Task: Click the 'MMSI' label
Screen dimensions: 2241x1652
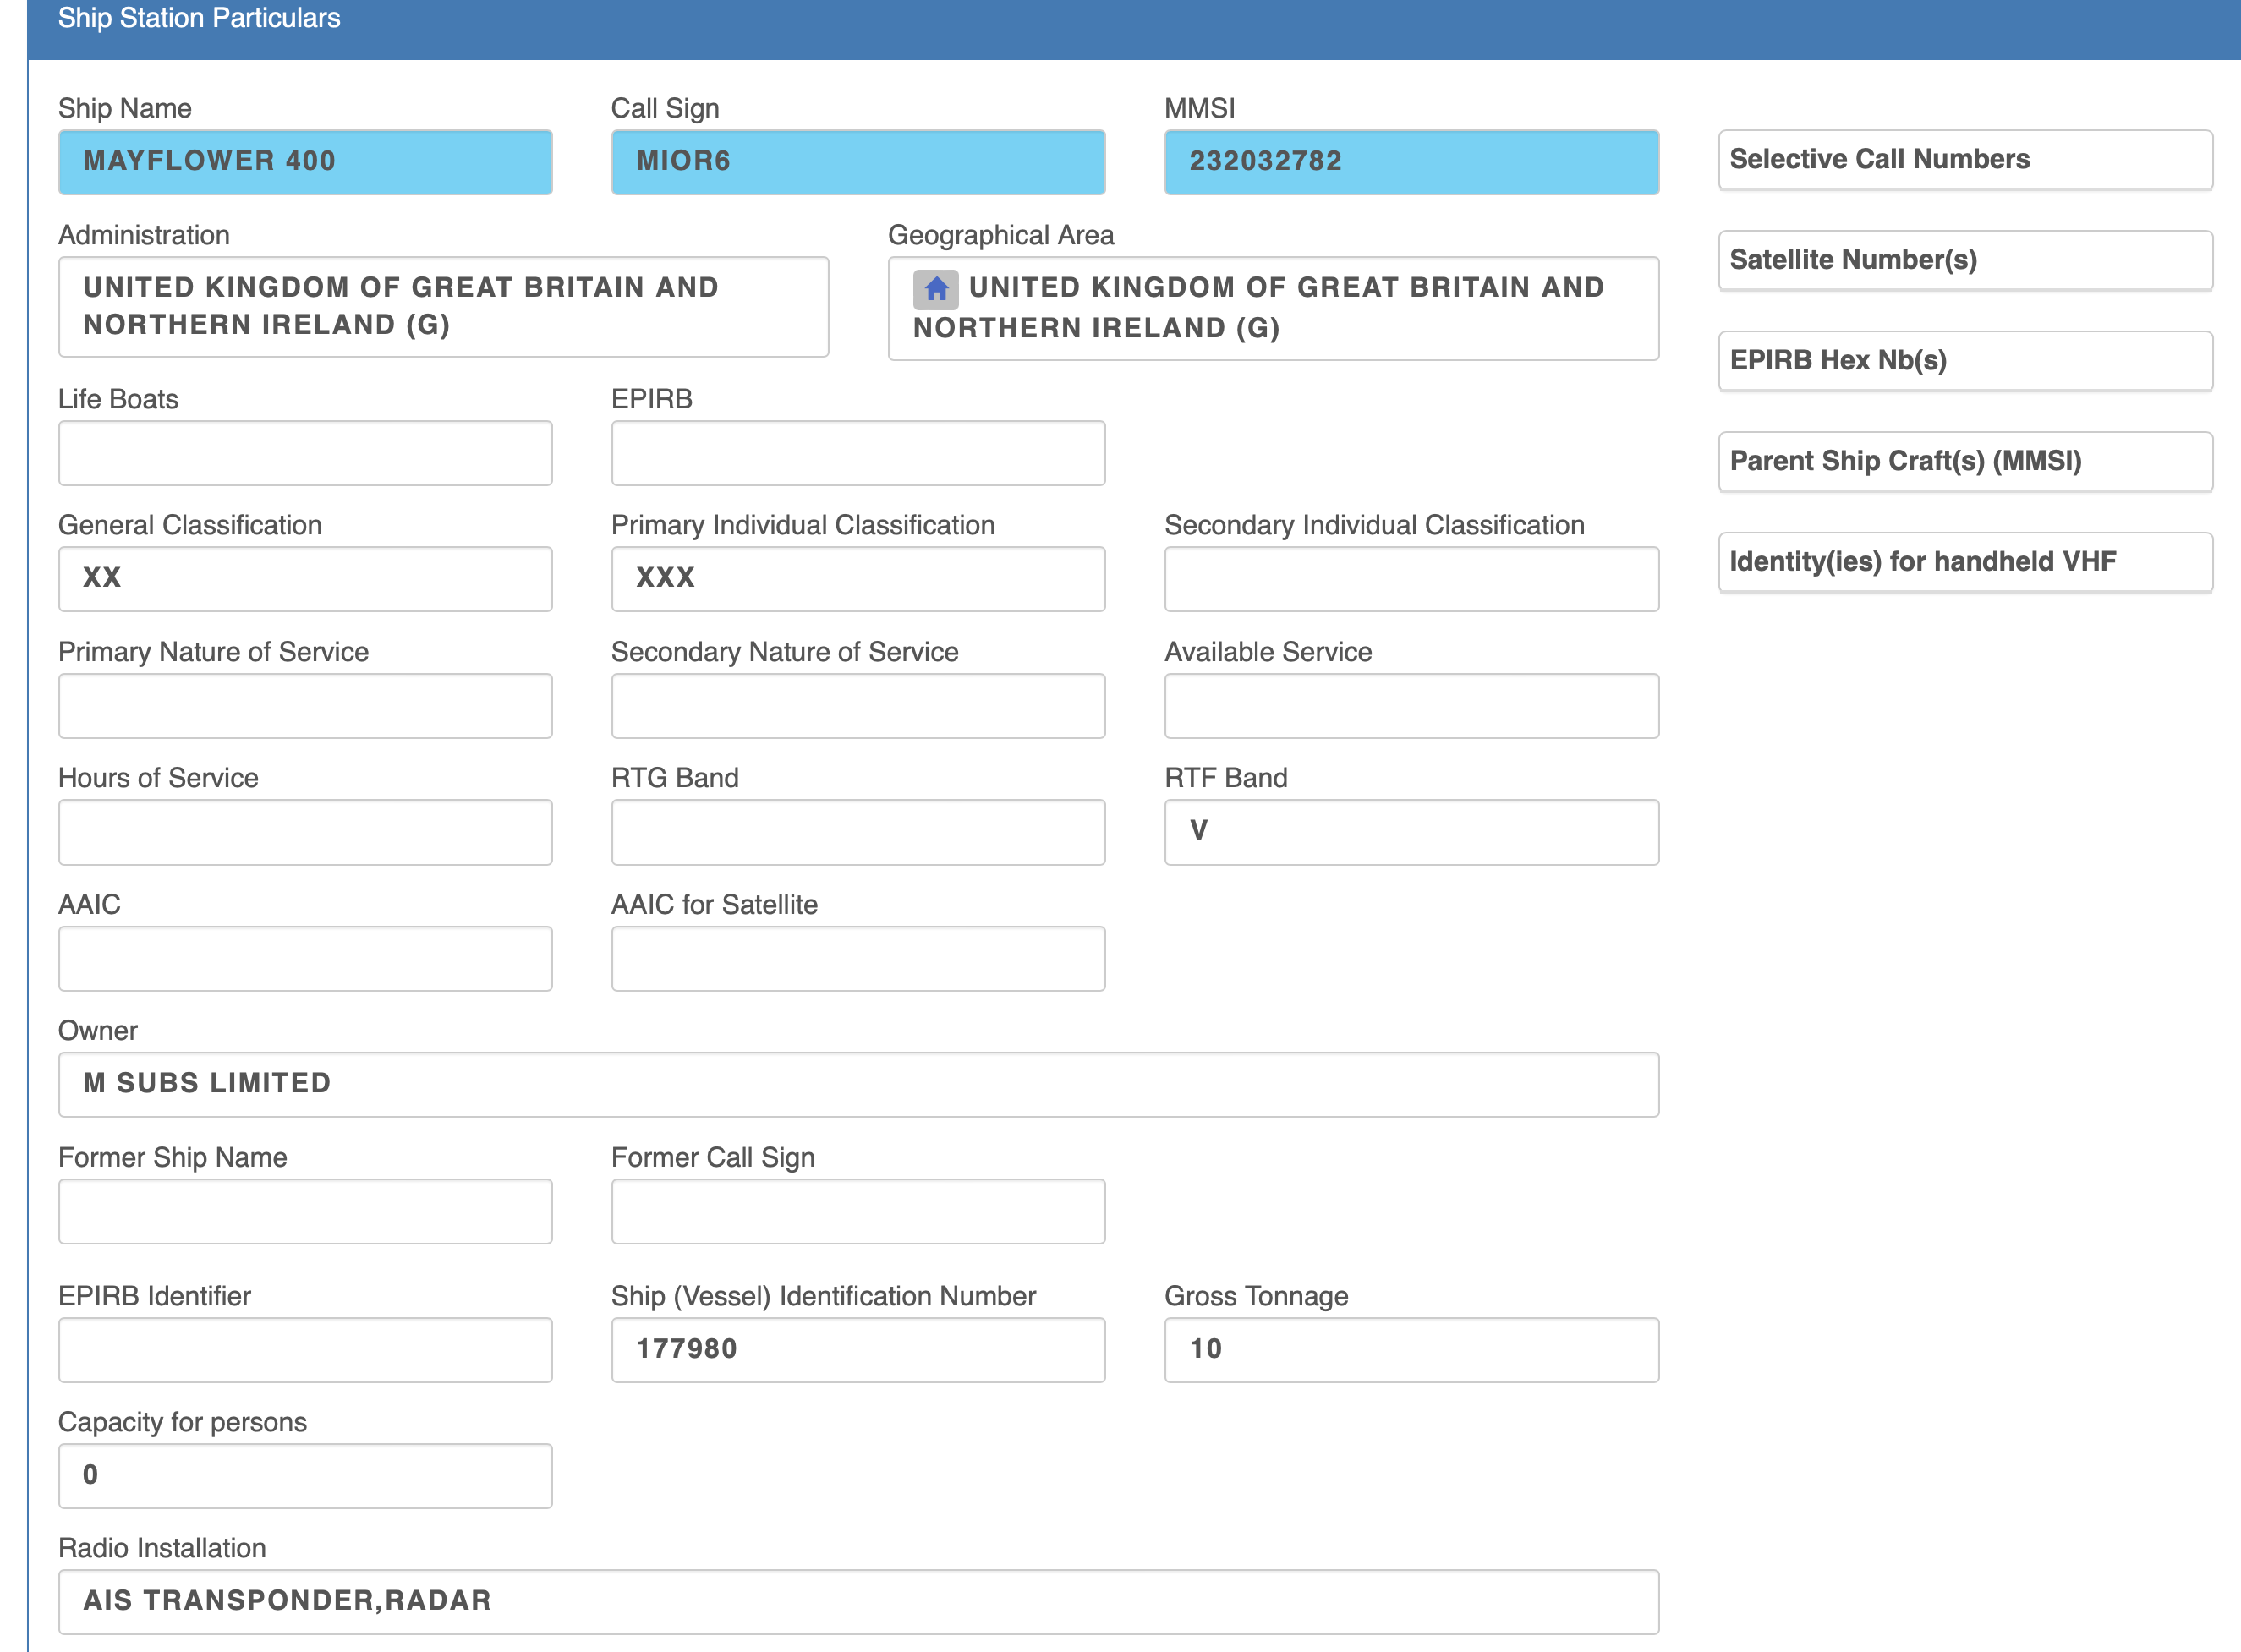Action: pyautogui.click(x=1200, y=108)
